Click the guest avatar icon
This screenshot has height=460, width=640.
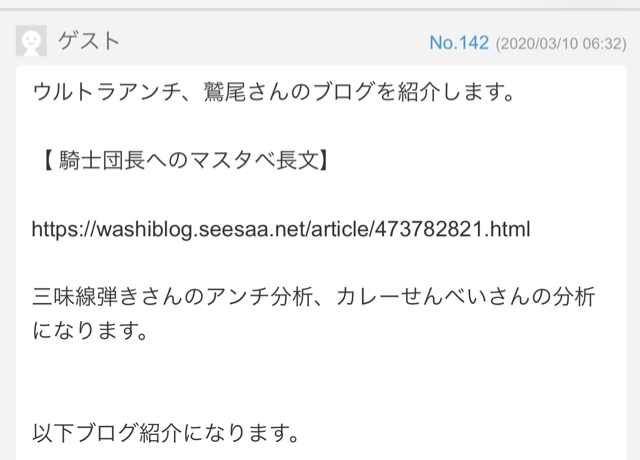pyautogui.click(x=31, y=41)
